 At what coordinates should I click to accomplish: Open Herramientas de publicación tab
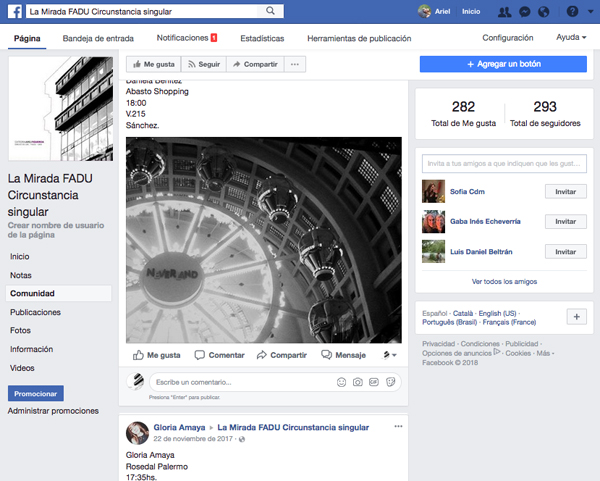tap(359, 38)
